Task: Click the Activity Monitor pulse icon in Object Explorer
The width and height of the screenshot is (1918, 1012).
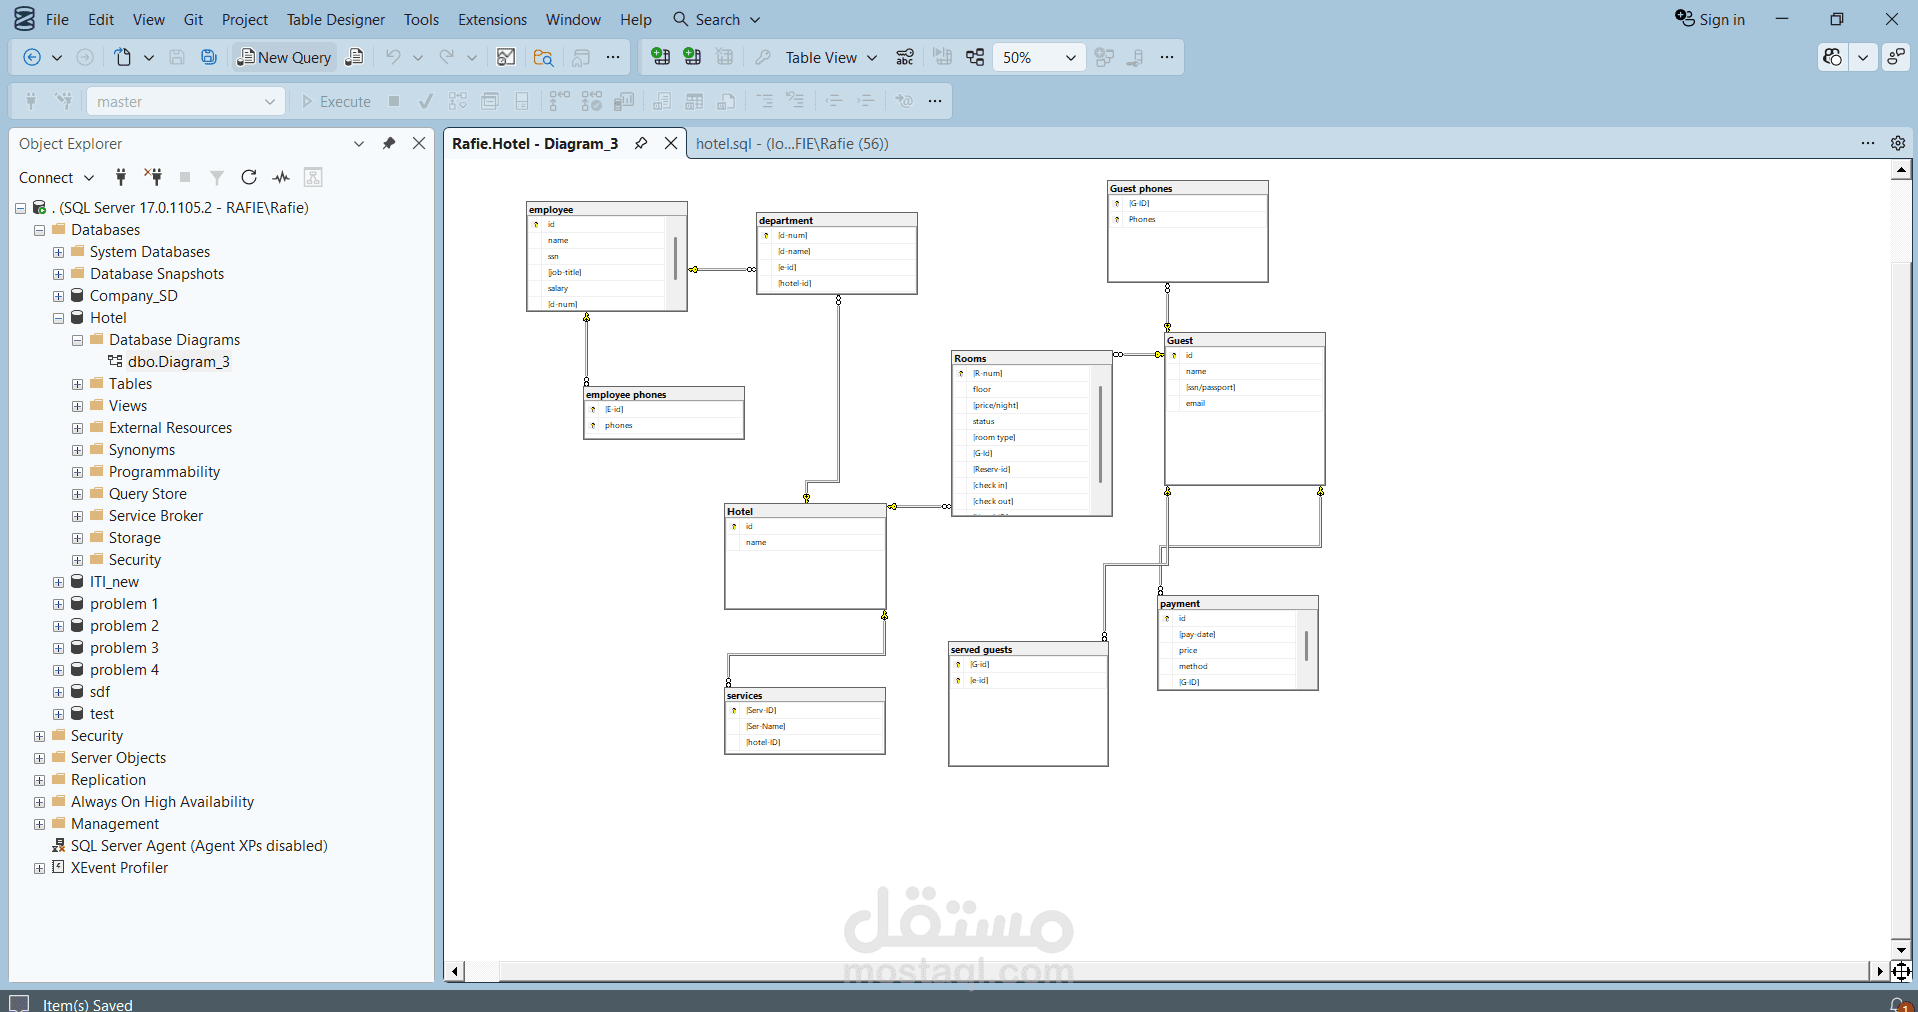Action: [x=281, y=177]
